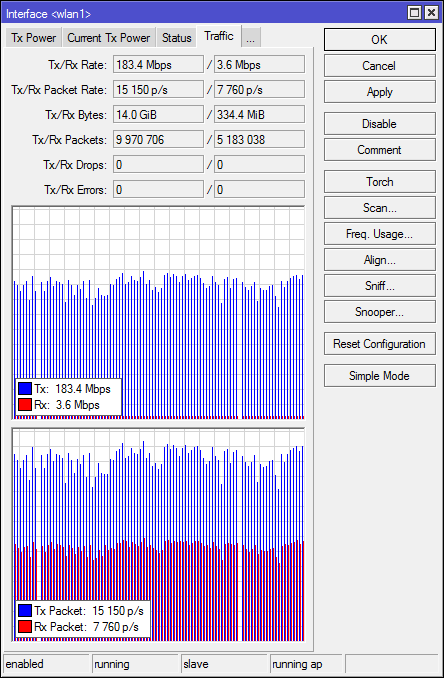Launch the Torch tool
Image resolution: width=444 pixels, height=678 pixels.
[x=380, y=182]
